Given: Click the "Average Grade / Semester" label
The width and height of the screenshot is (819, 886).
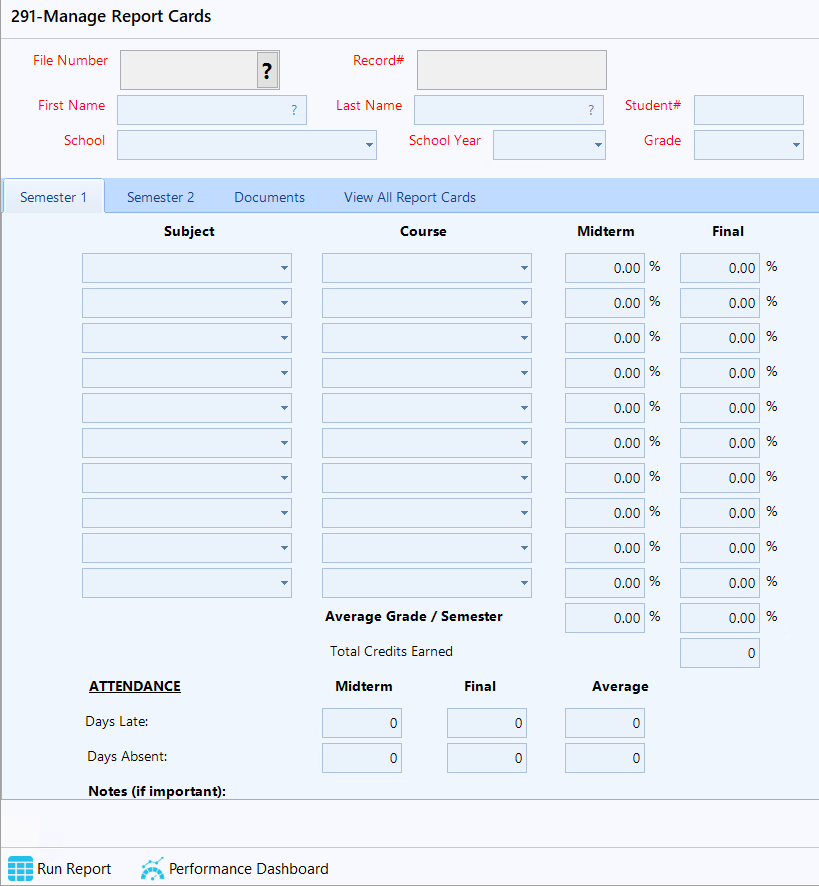Looking at the screenshot, I should pos(414,616).
